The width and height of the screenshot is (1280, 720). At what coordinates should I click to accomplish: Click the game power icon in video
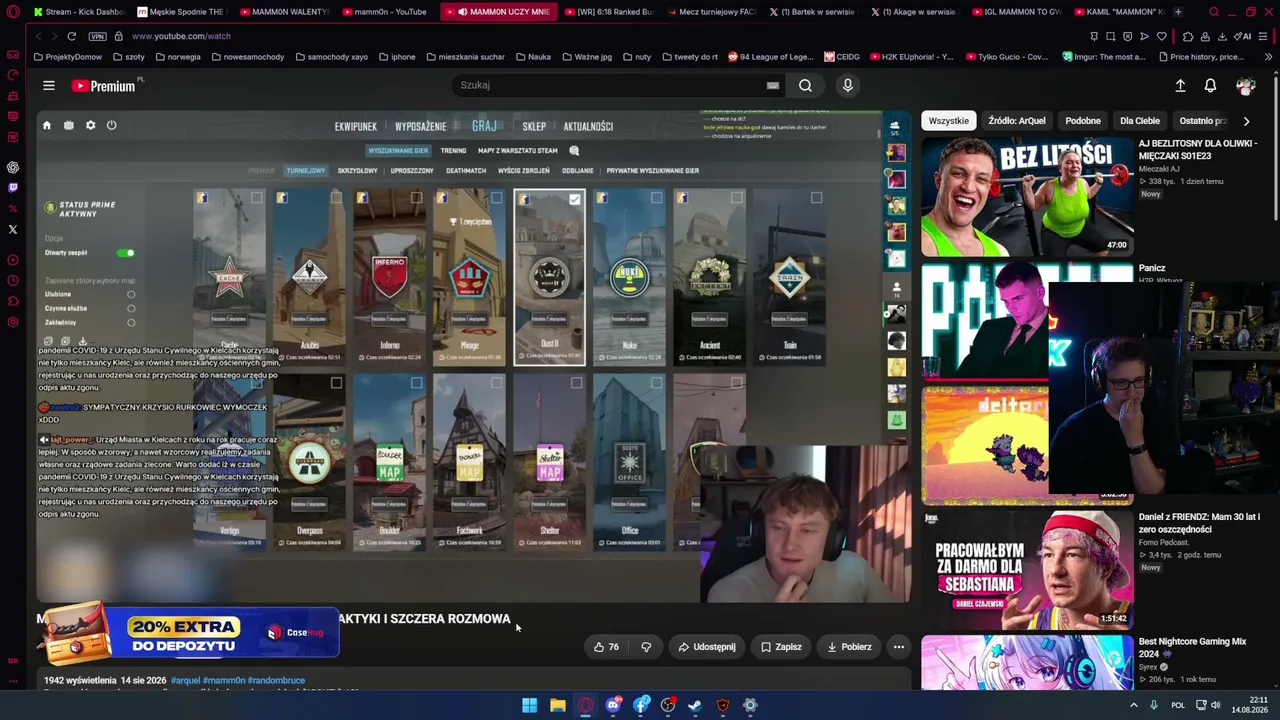coord(111,126)
